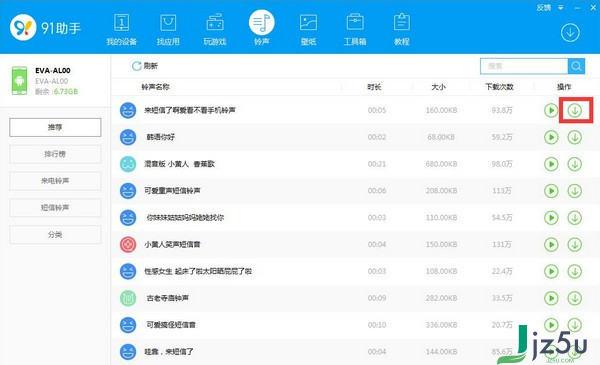Image resolution: width=600 pixels, height=365 pixels.
Task: Download the 可爱童声短信铃声 ringtone
Action: click(x=574, y=191)
